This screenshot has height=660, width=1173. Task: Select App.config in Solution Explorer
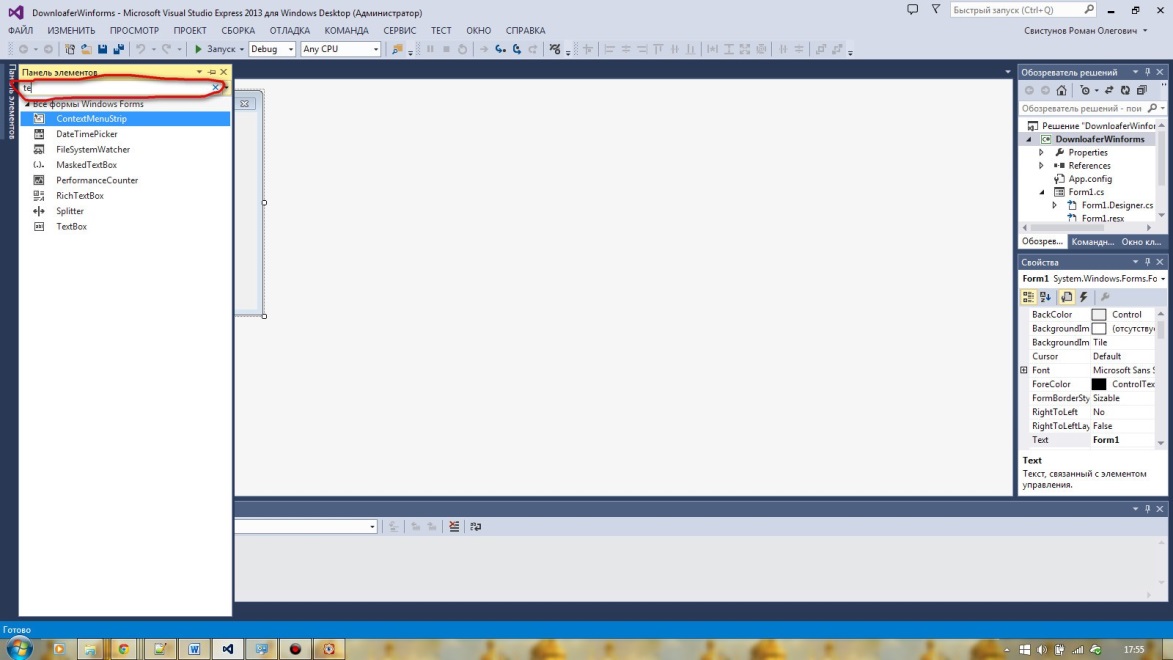point(1090,179)
